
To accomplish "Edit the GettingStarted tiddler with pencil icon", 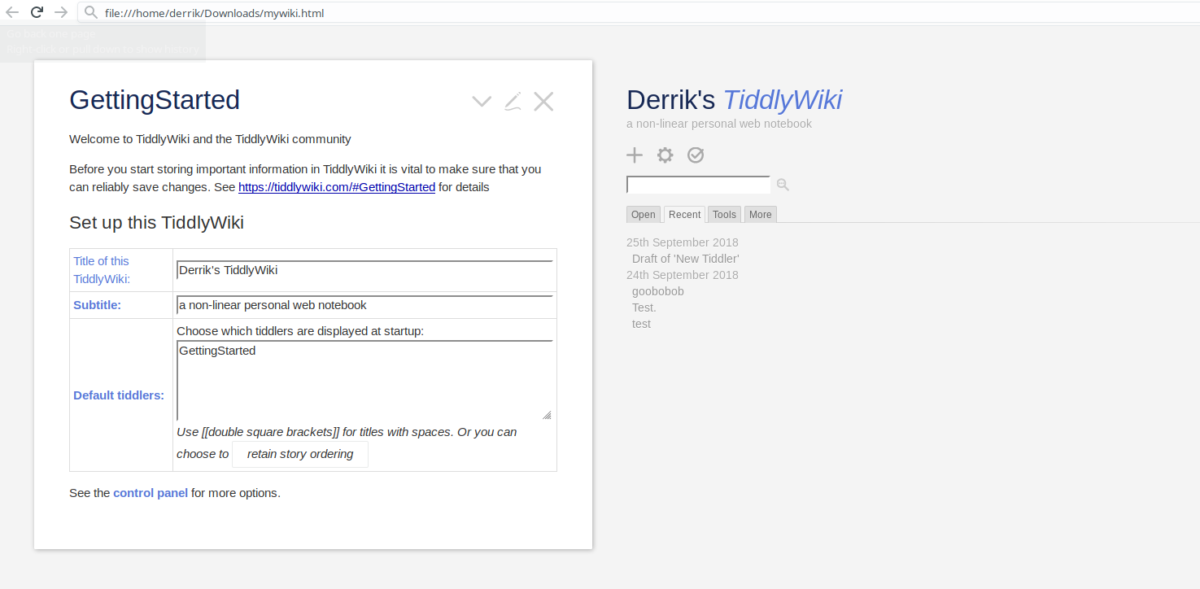I will tap(513, 101).
